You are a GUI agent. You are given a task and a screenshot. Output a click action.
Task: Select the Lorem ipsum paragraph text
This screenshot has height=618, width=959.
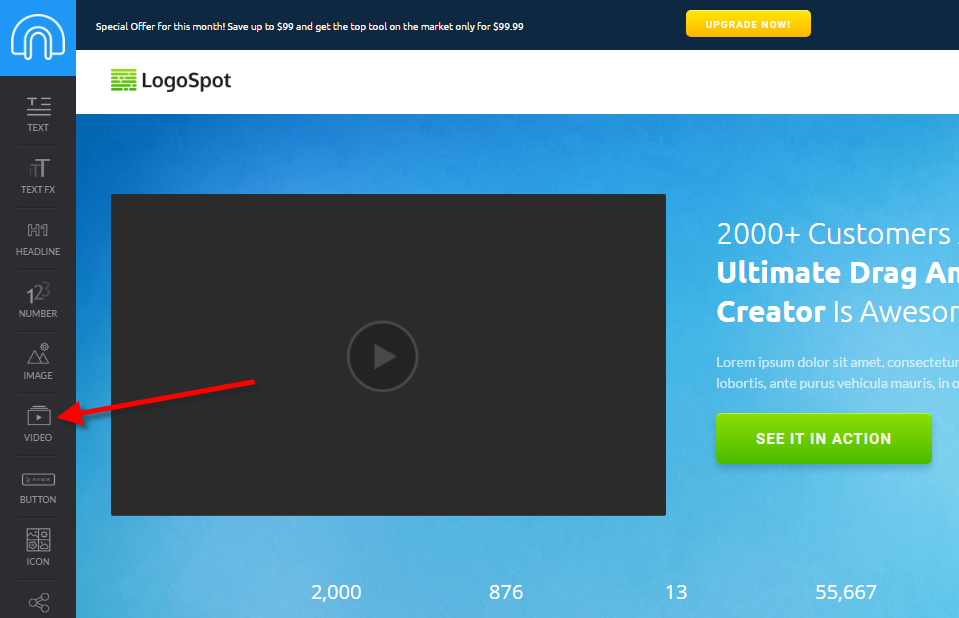tap(836, 372)
